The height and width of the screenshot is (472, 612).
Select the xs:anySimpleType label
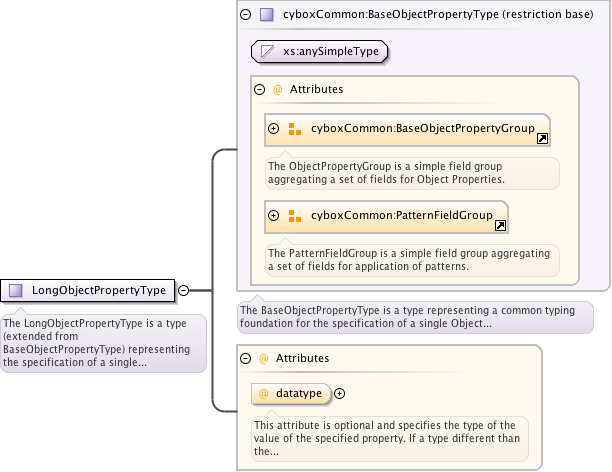[331, 51]
